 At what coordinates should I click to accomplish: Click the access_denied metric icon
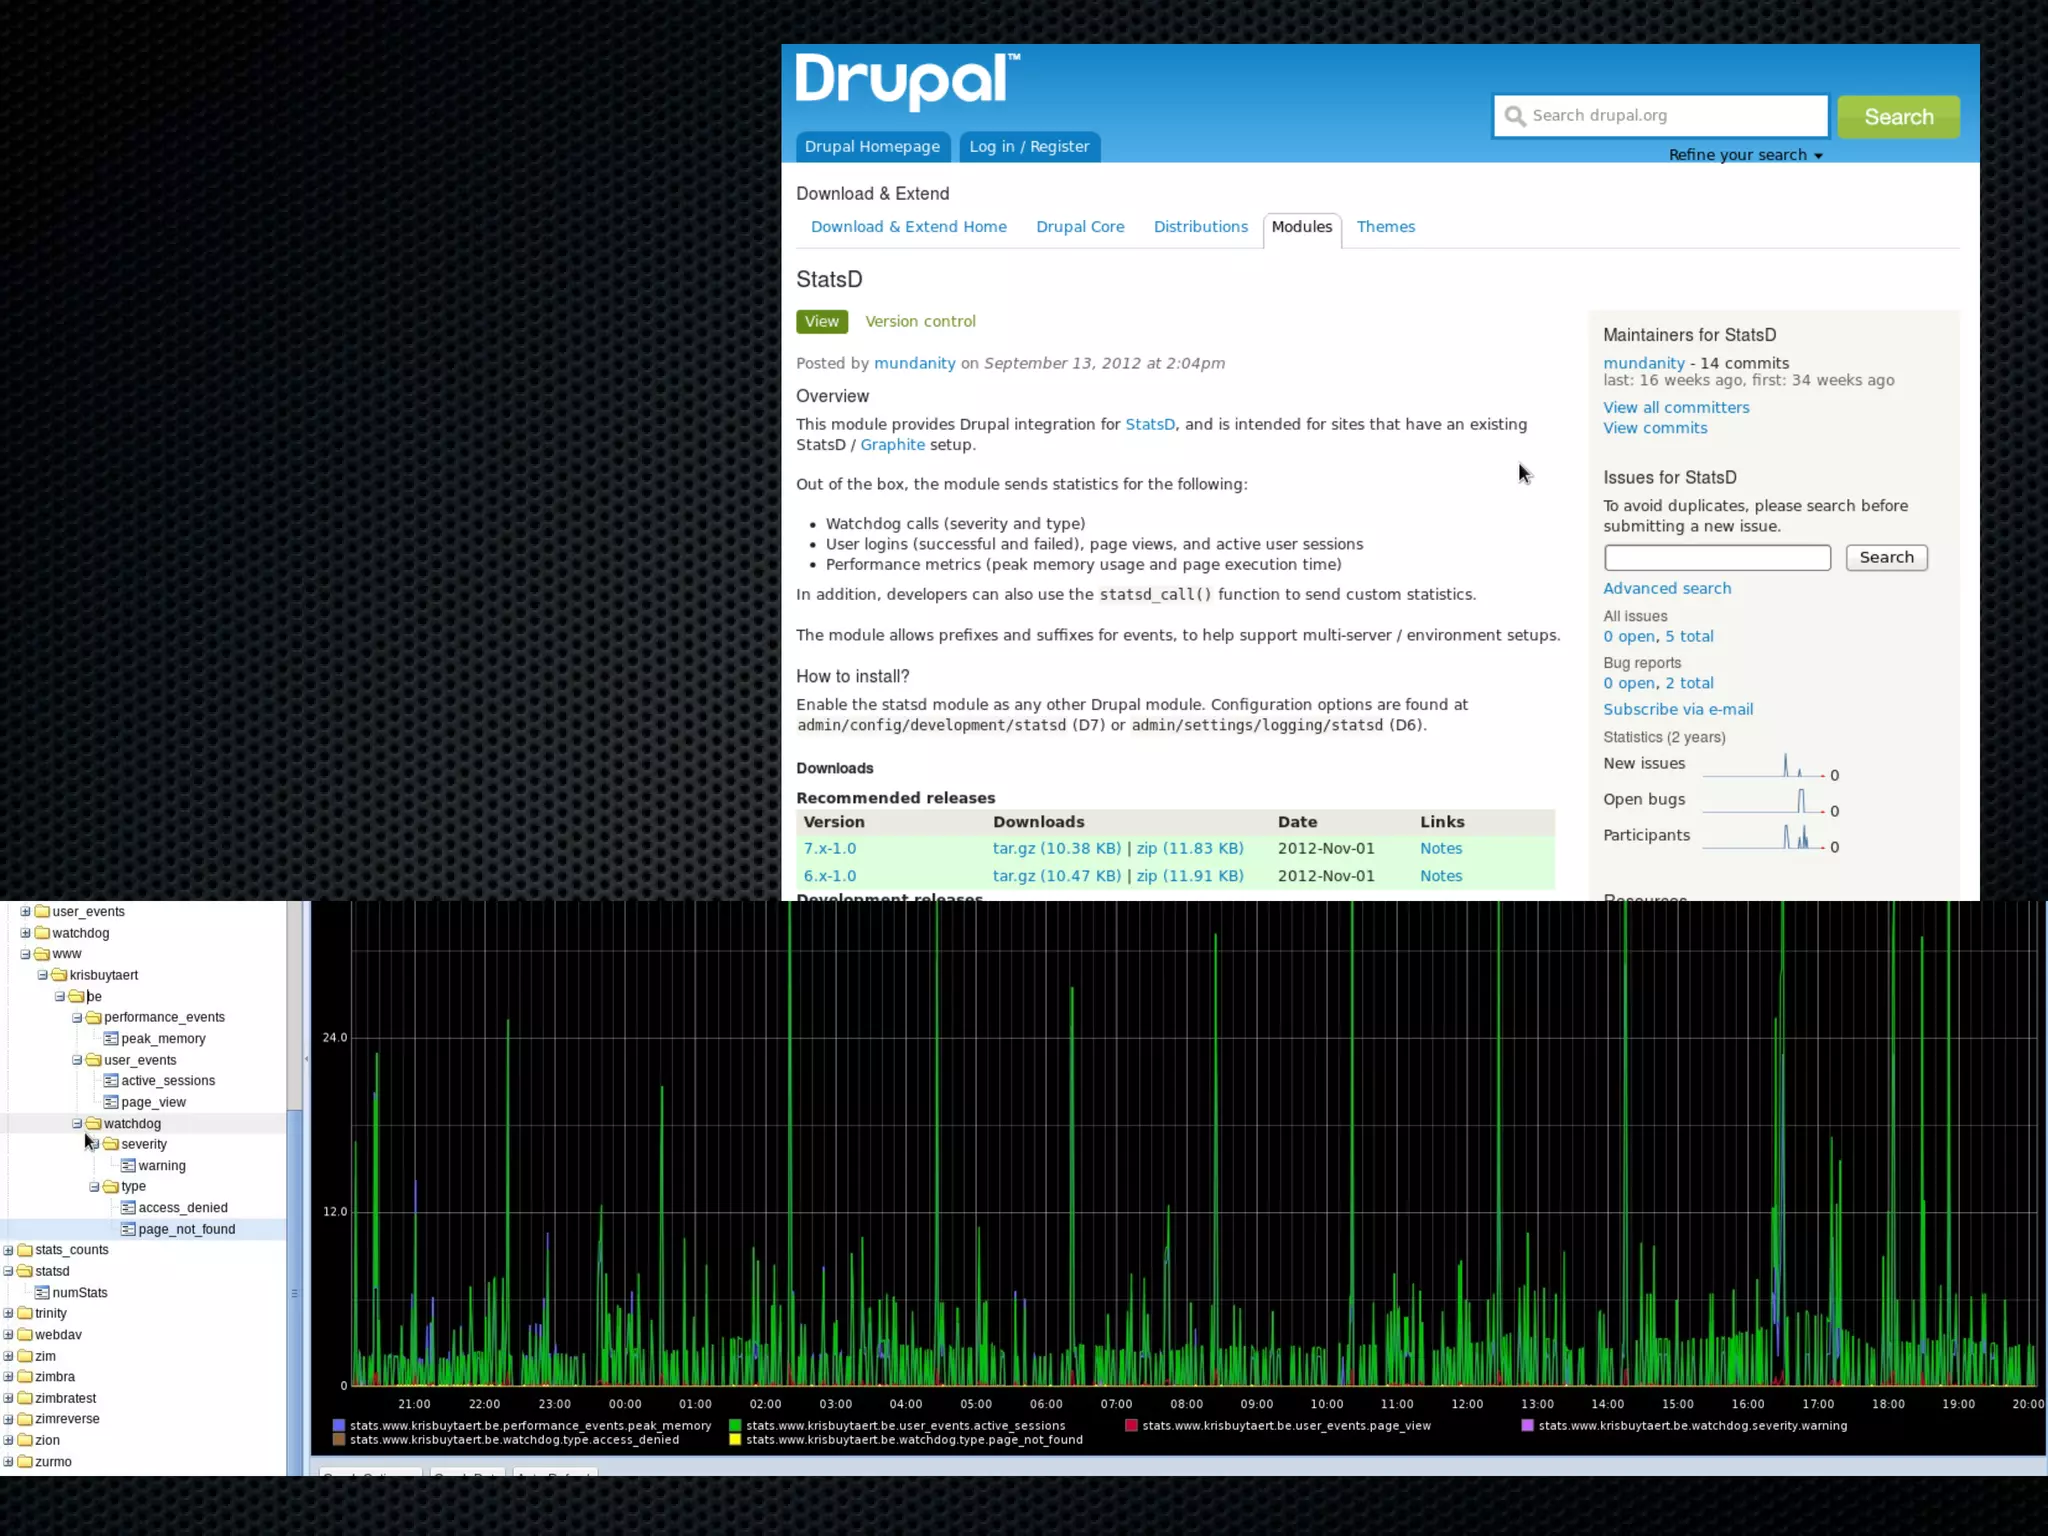click(x=128, y=1207)
